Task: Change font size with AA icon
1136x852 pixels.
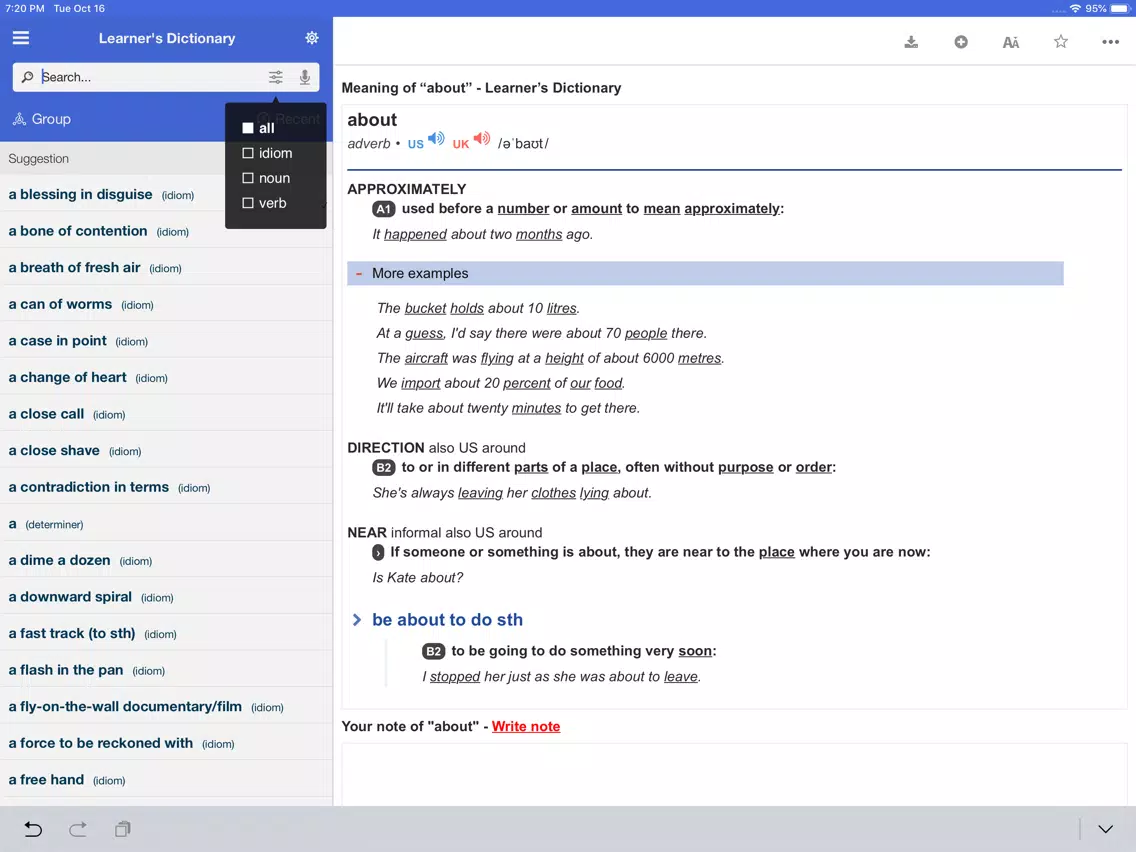Action: tap(1011, 42)
